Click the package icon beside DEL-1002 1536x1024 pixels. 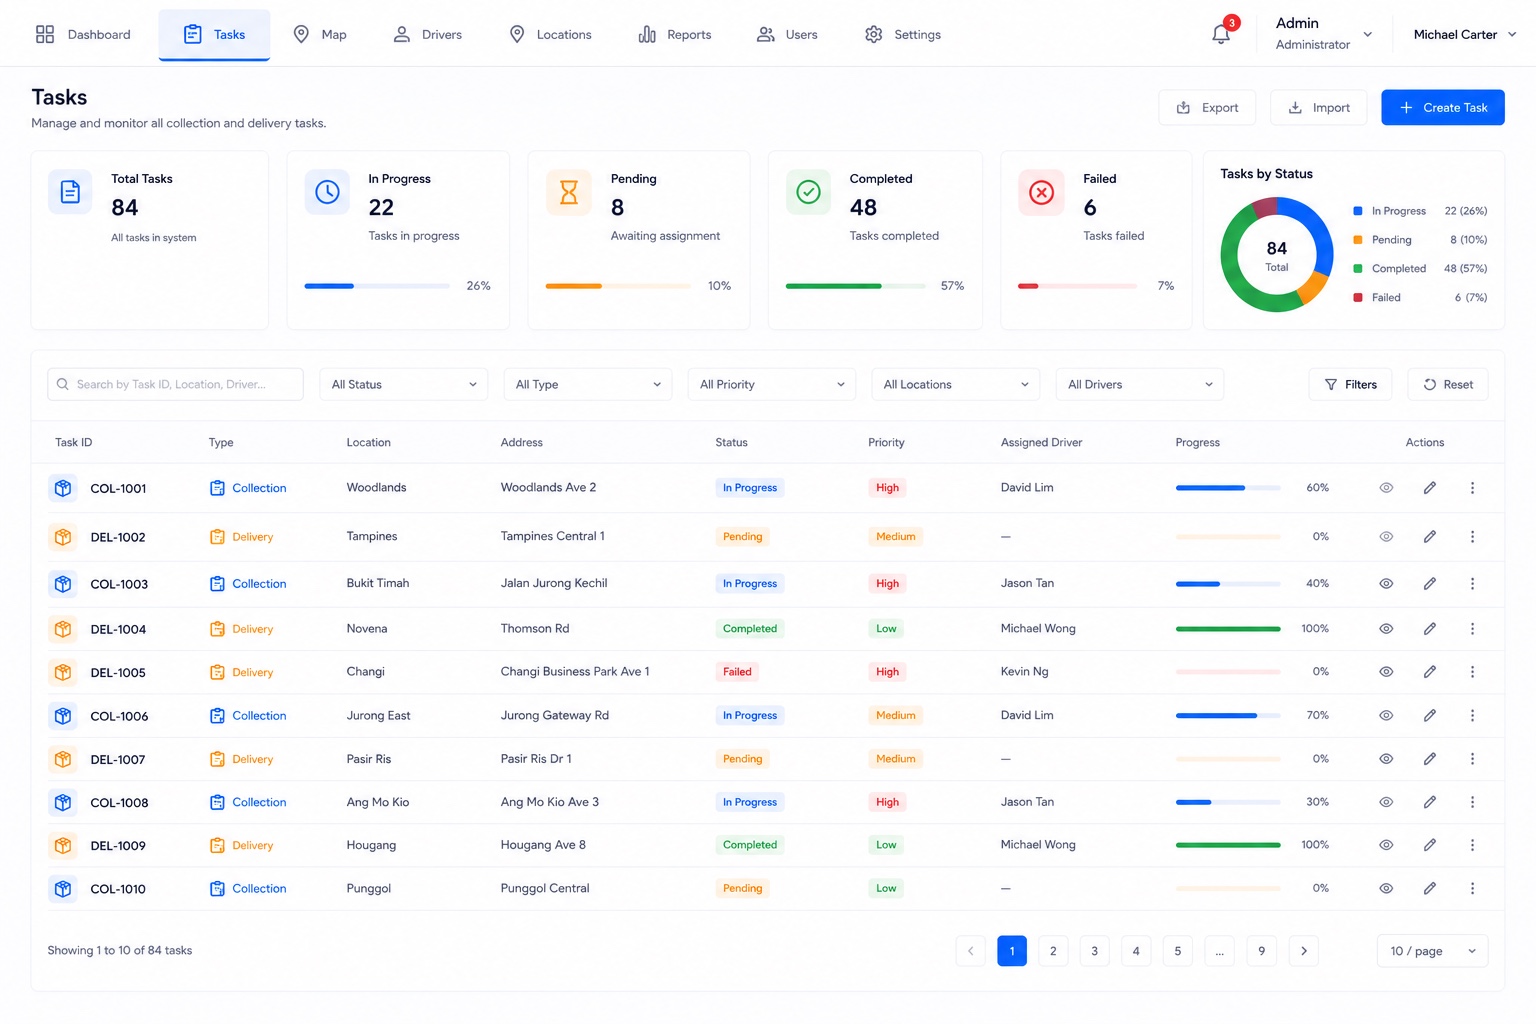(63, 537)
